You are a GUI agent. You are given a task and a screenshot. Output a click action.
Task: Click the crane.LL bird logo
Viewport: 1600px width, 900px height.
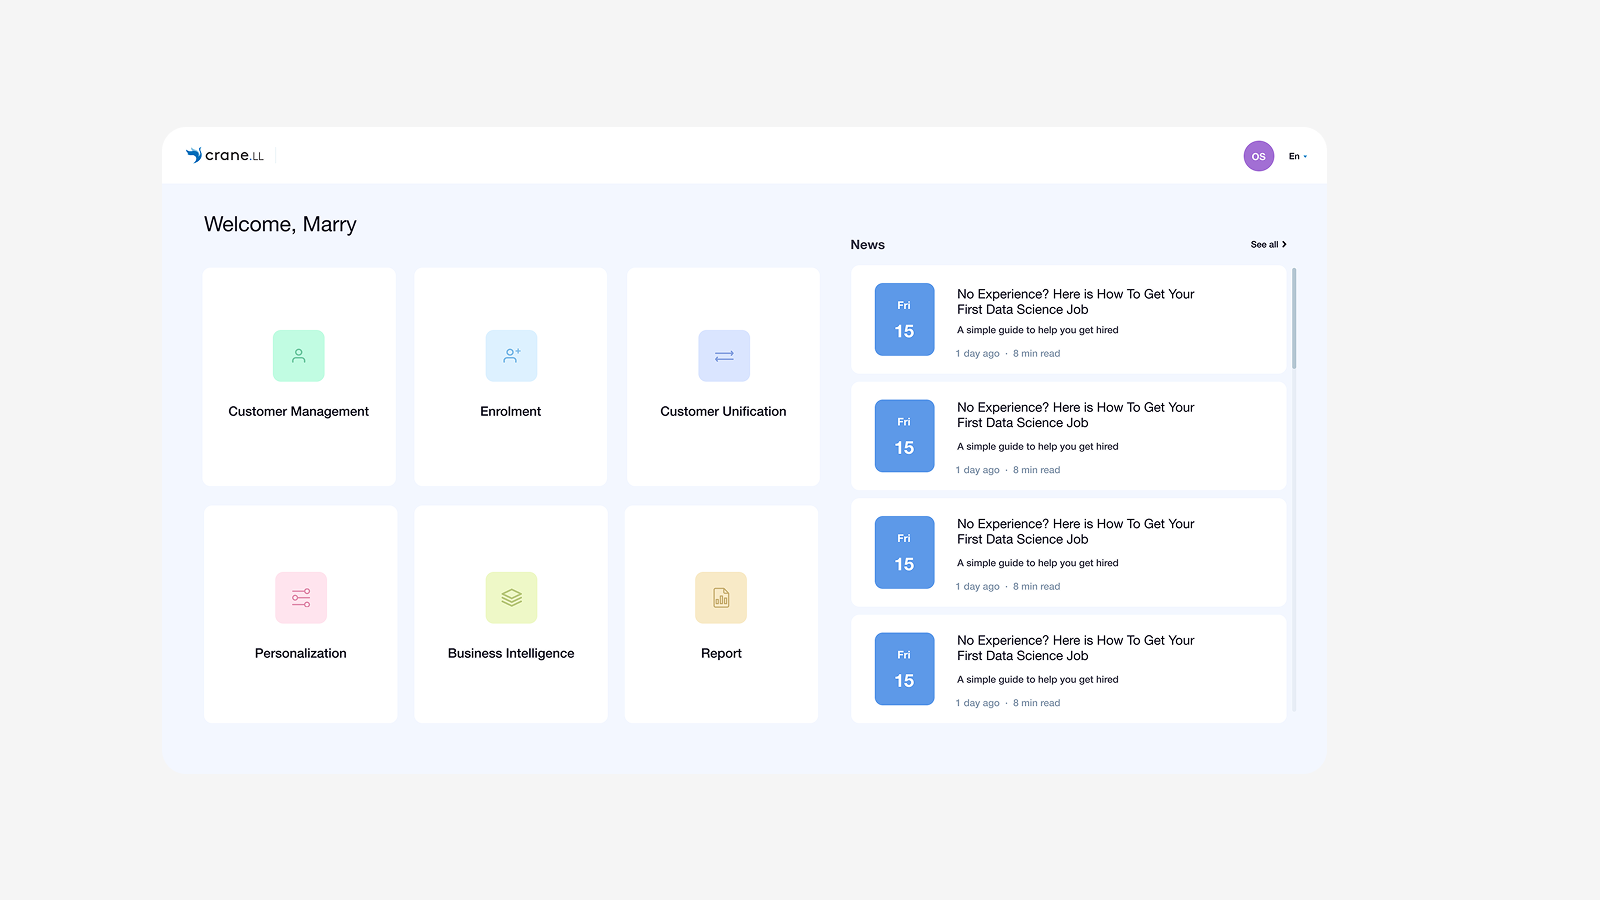193,155
